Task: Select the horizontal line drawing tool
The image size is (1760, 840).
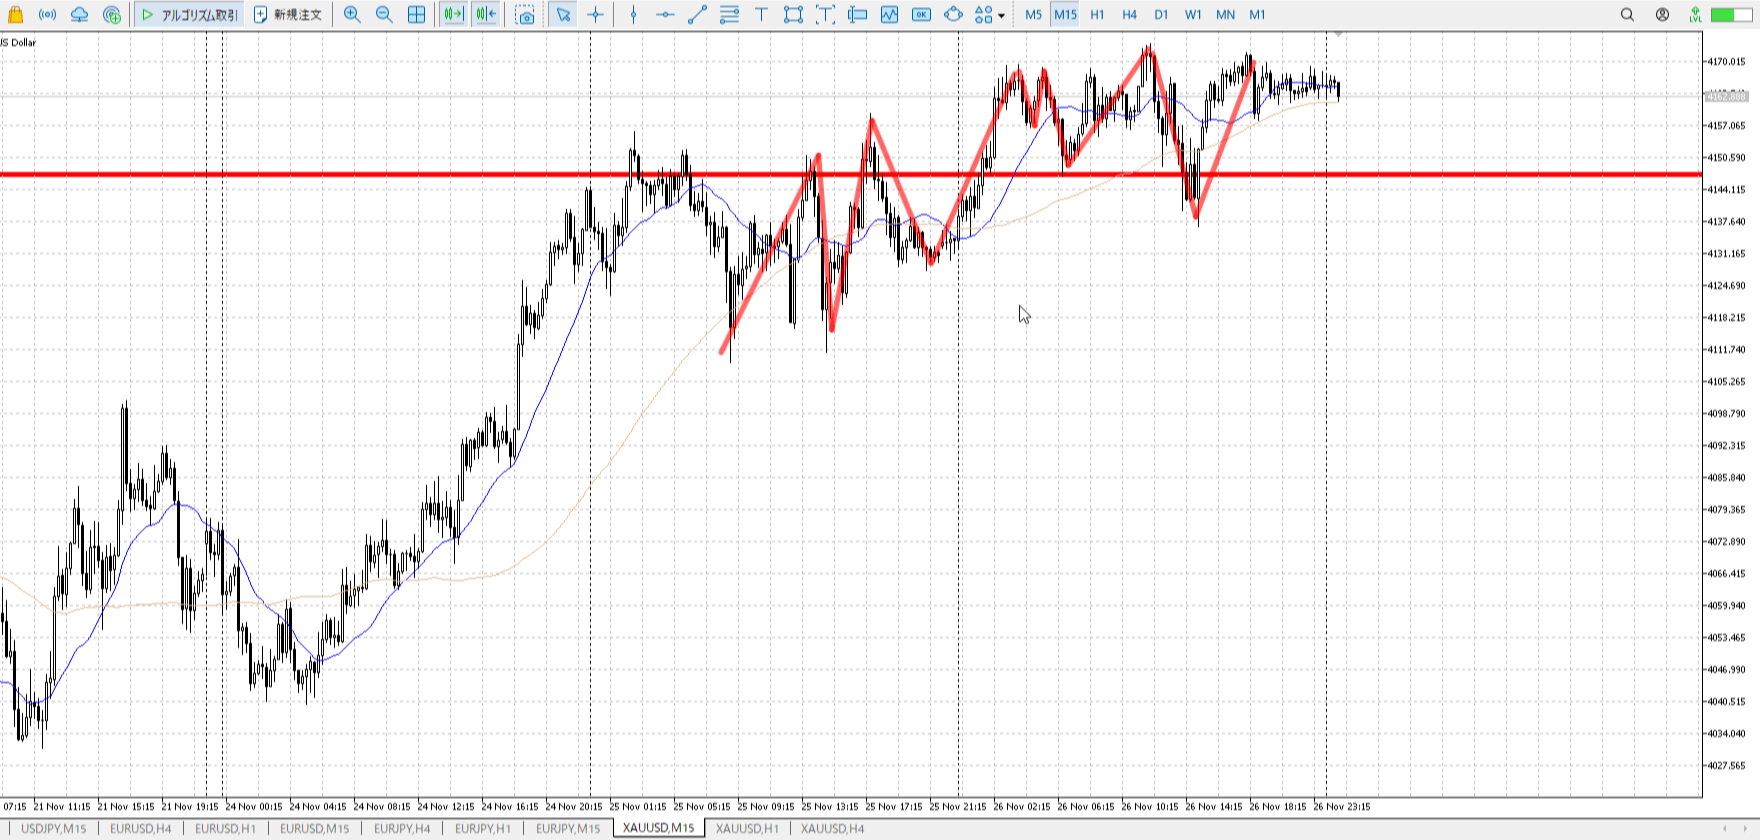Action: point(665,15)
